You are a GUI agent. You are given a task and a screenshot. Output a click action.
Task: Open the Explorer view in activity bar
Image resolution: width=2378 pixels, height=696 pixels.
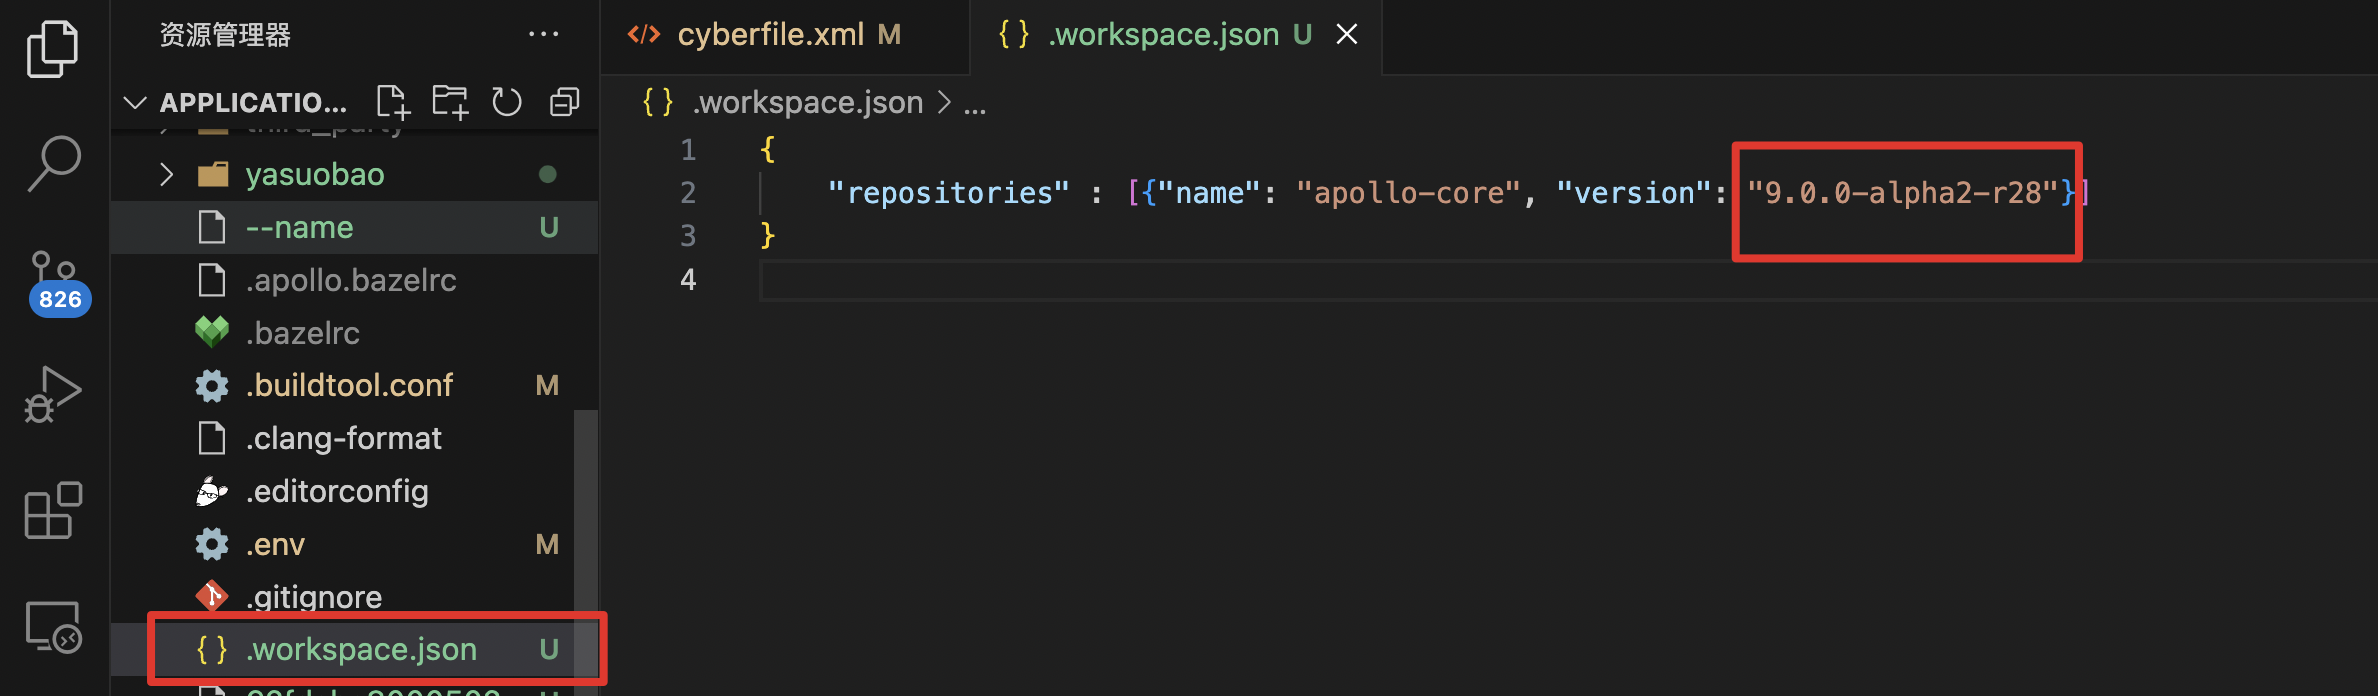(52, 48)
